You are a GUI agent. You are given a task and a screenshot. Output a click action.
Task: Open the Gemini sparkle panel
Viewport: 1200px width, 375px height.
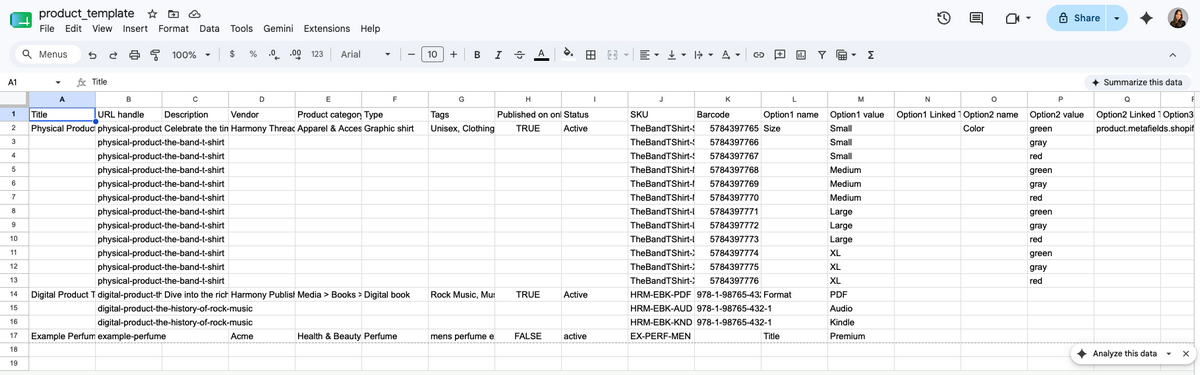(x=1146, y=19)
